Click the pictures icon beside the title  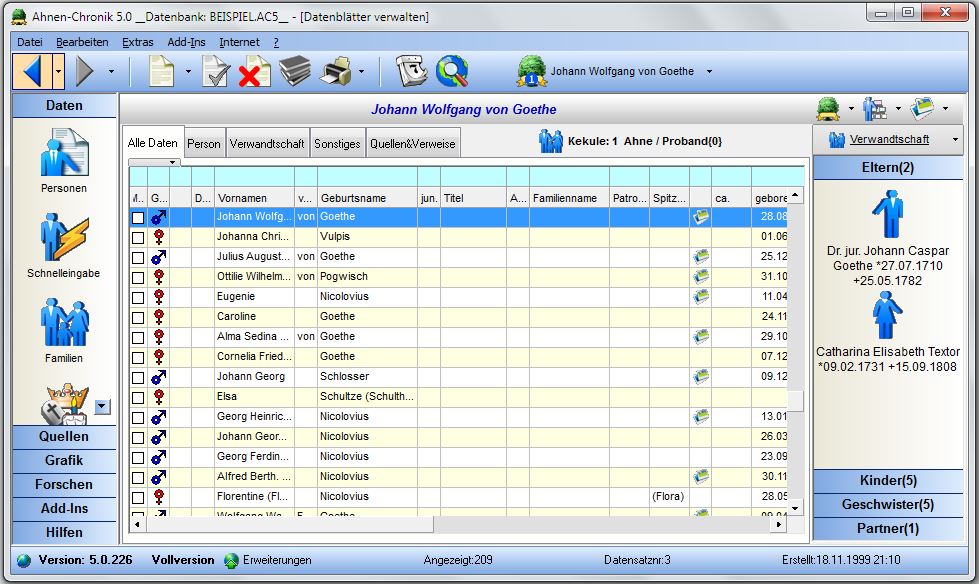pyautogui.click(x=922, y=109)
